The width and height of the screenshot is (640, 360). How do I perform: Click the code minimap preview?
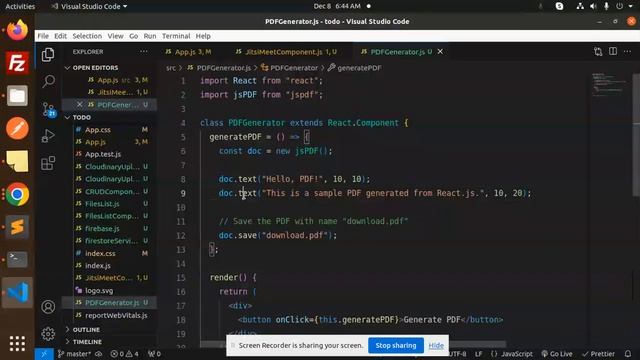[610, 85]
